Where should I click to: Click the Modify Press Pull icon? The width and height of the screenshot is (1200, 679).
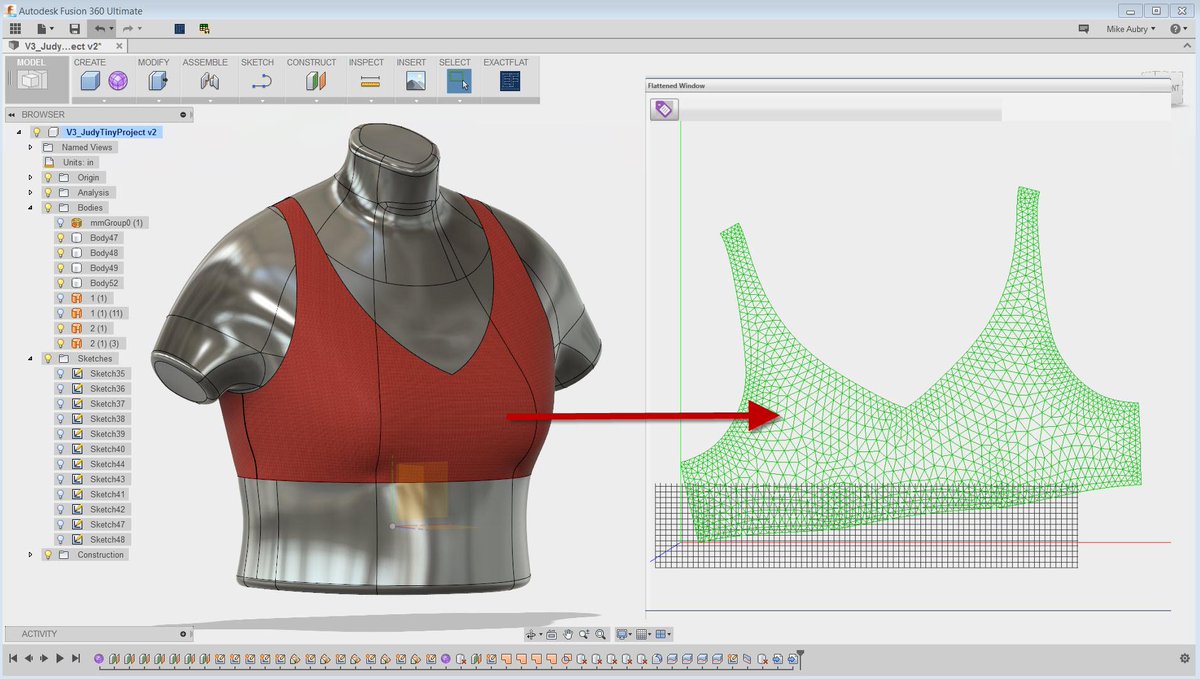coord(157,81)
